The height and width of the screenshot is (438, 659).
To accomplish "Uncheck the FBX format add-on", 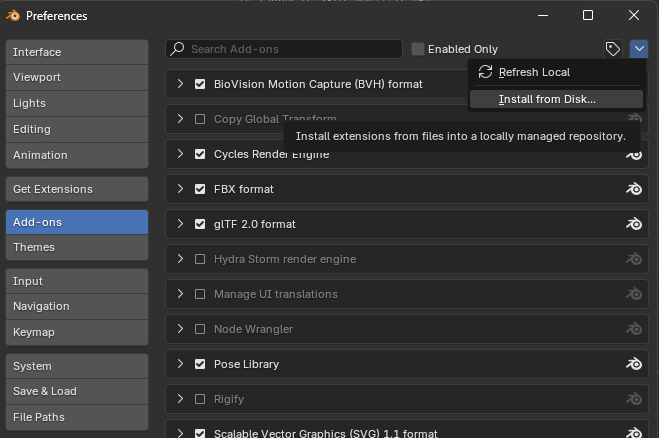I will coord(200,189).
